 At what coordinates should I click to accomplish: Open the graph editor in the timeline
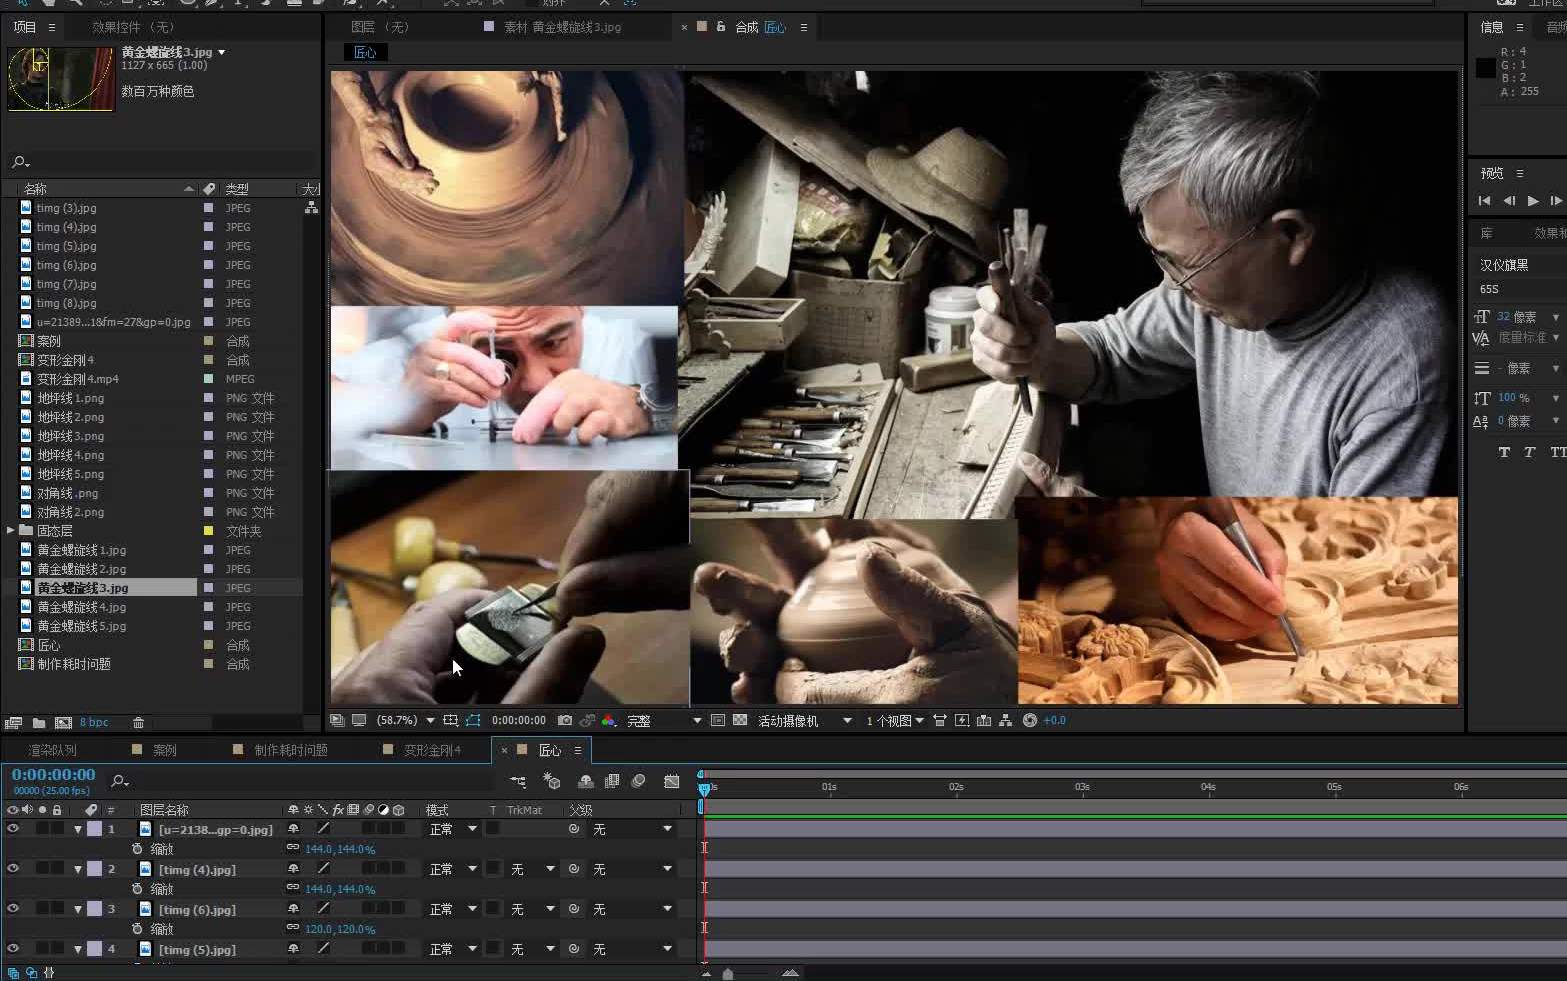(x=672, y=781)
